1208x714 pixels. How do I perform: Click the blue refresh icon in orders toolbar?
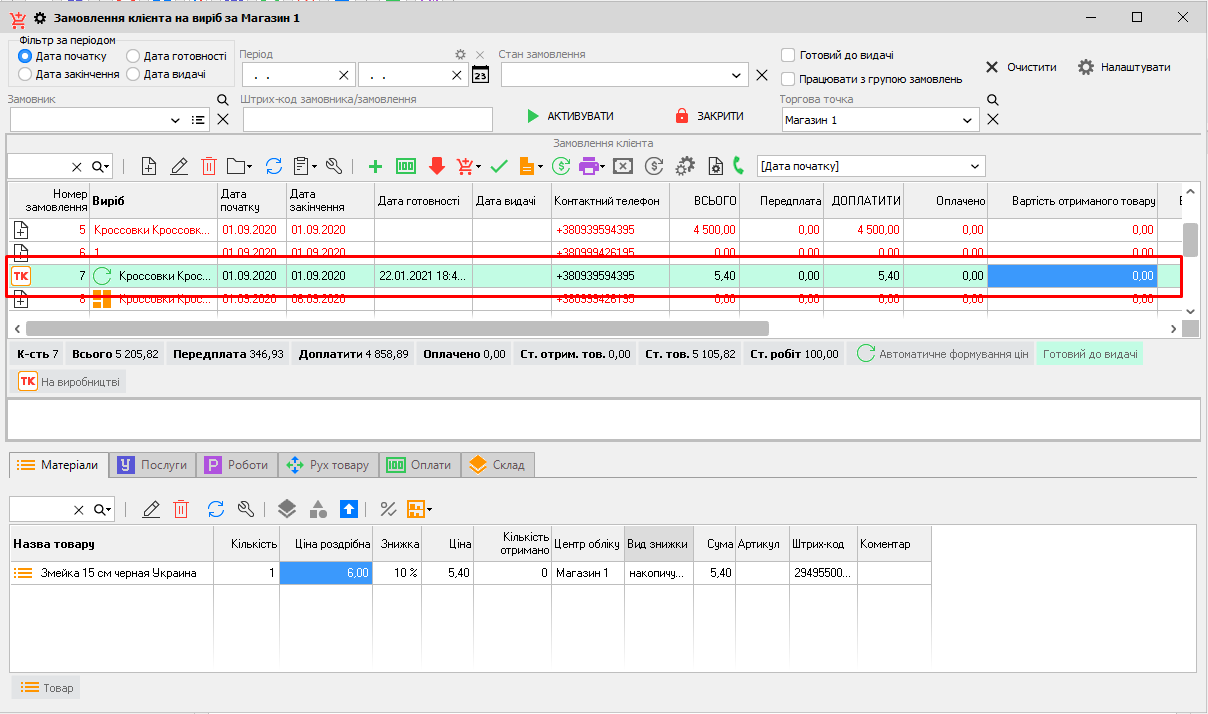274,166
